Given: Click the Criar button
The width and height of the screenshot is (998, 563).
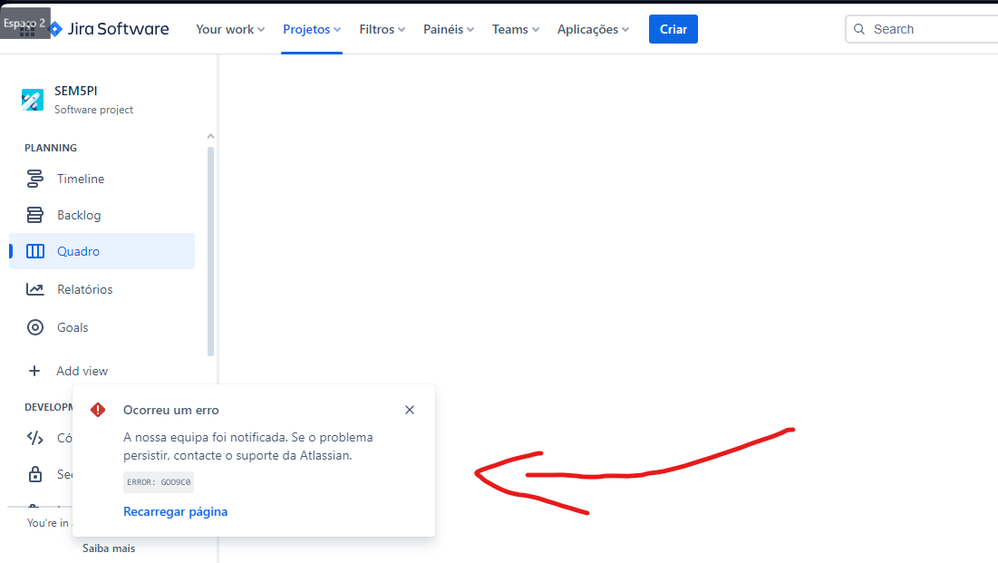Looking at the screenshot, I should [673, 29].
